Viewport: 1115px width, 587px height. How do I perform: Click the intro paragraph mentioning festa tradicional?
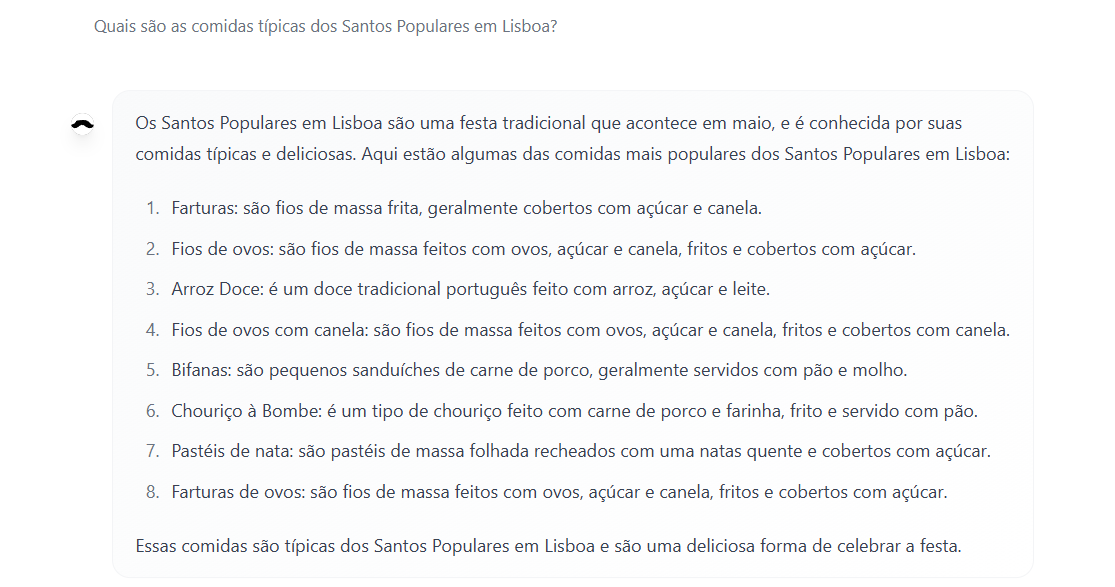(x=572, y=139)
